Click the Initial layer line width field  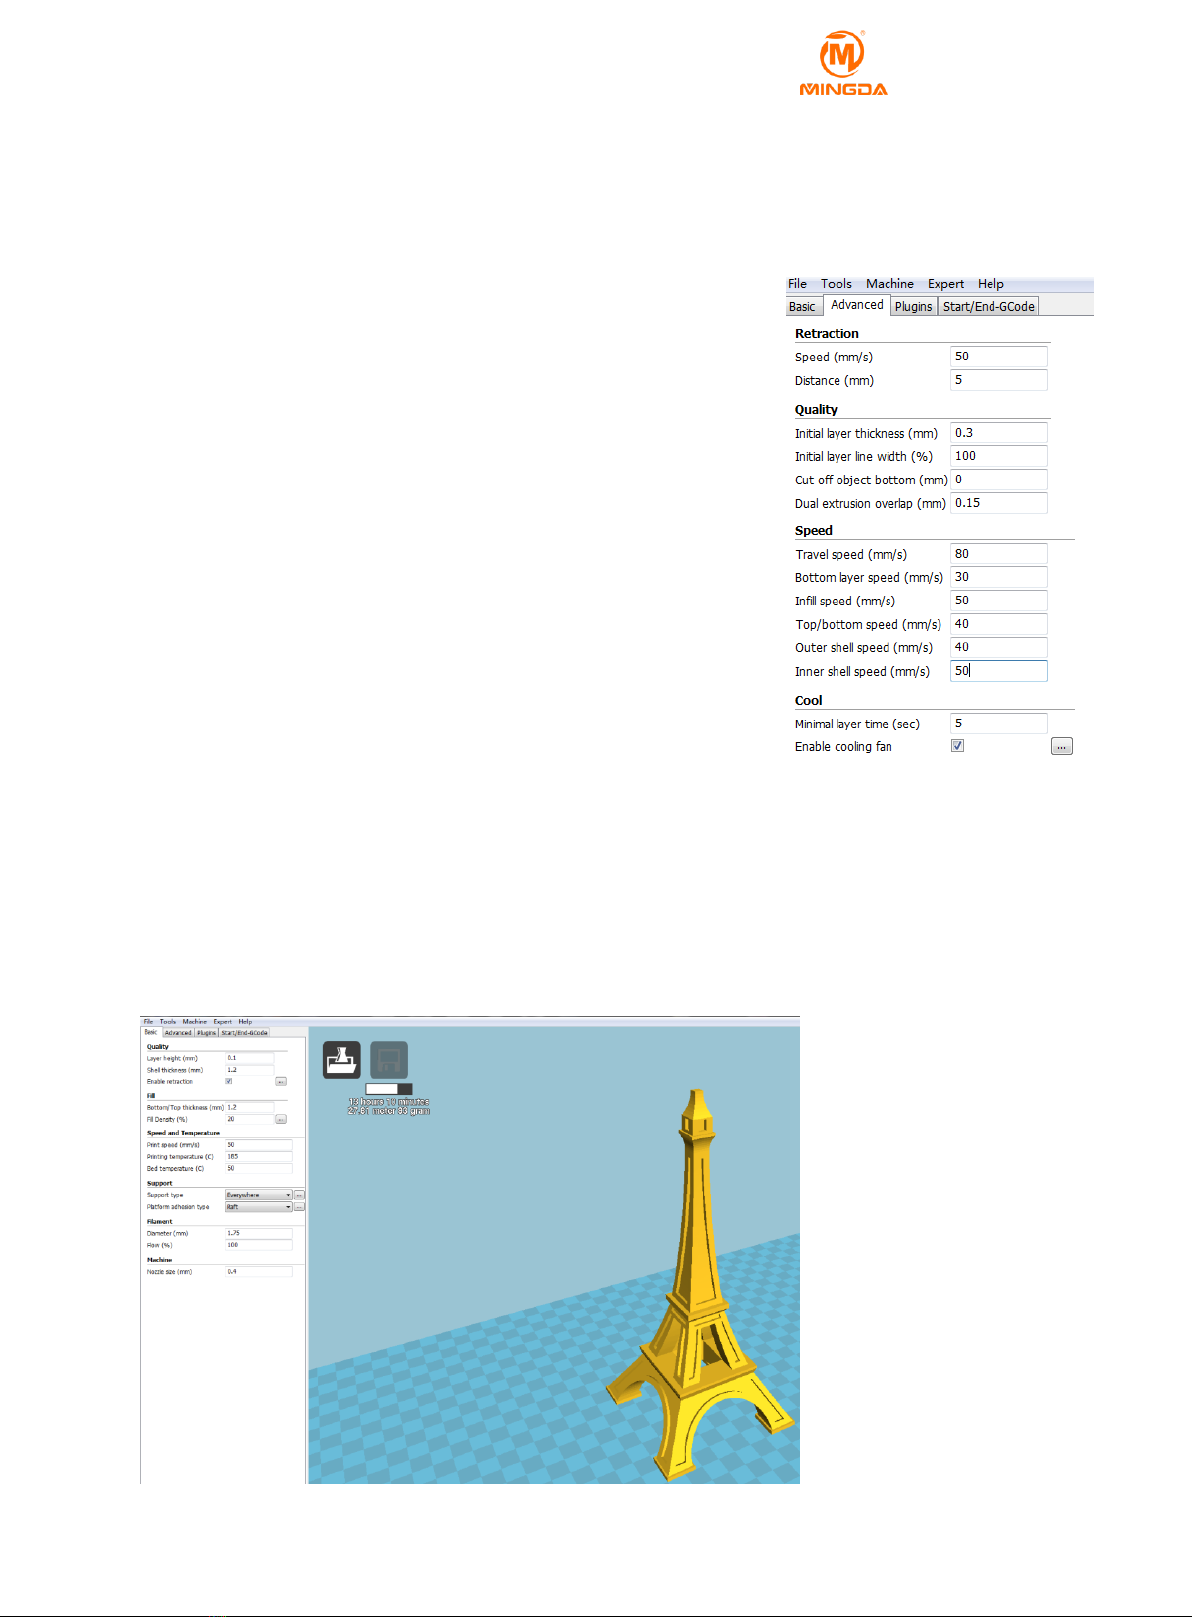pyautogui.click(x=998, y=456)
